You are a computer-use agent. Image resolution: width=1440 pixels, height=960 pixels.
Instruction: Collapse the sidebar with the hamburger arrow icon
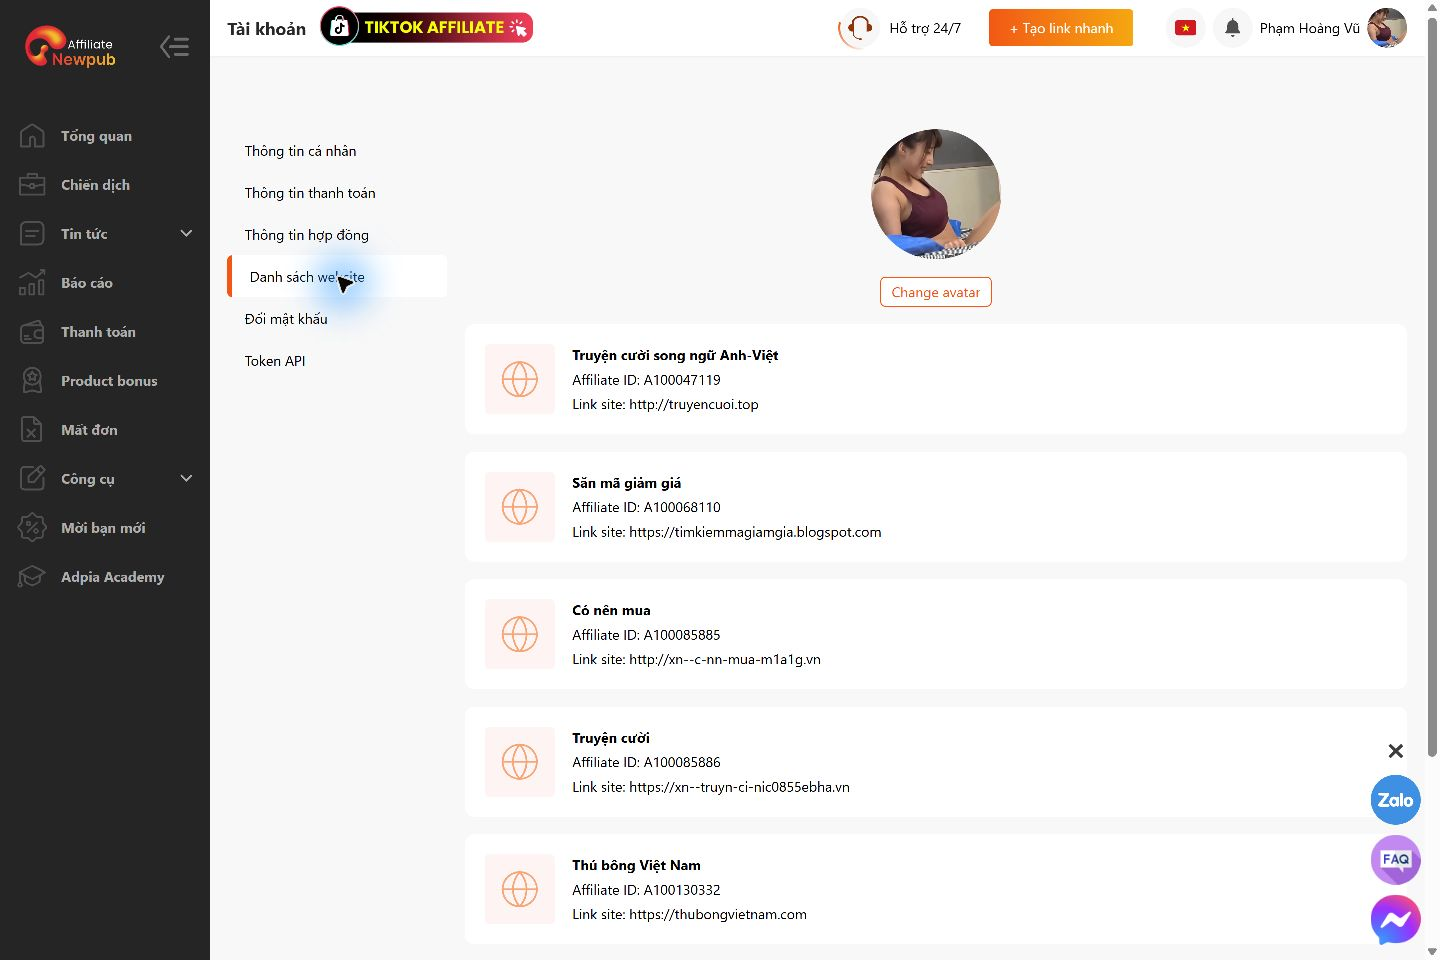[x=175, y=46]
